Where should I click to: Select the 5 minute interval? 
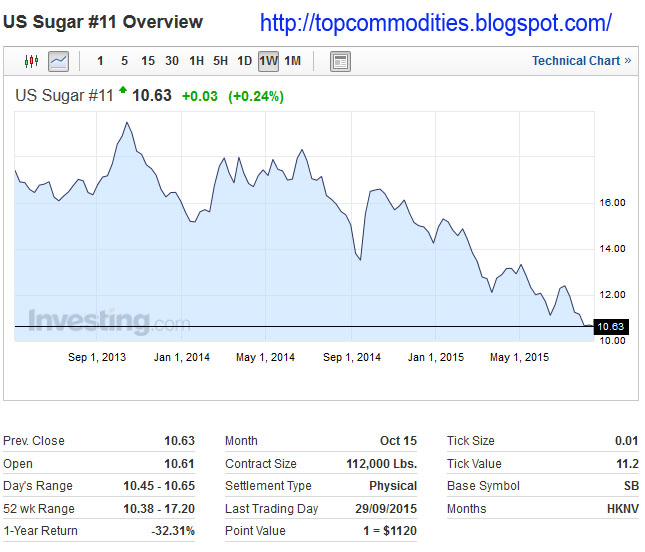124,61
